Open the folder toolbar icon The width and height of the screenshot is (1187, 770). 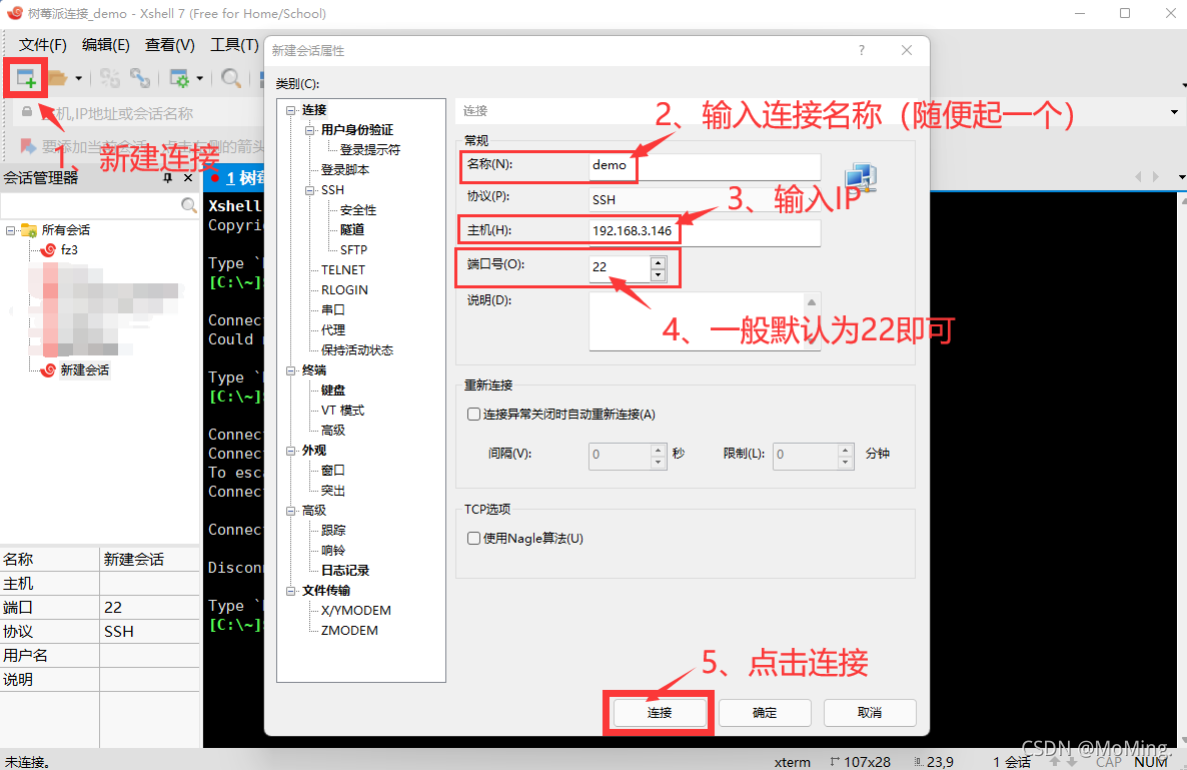click(58, 77)
